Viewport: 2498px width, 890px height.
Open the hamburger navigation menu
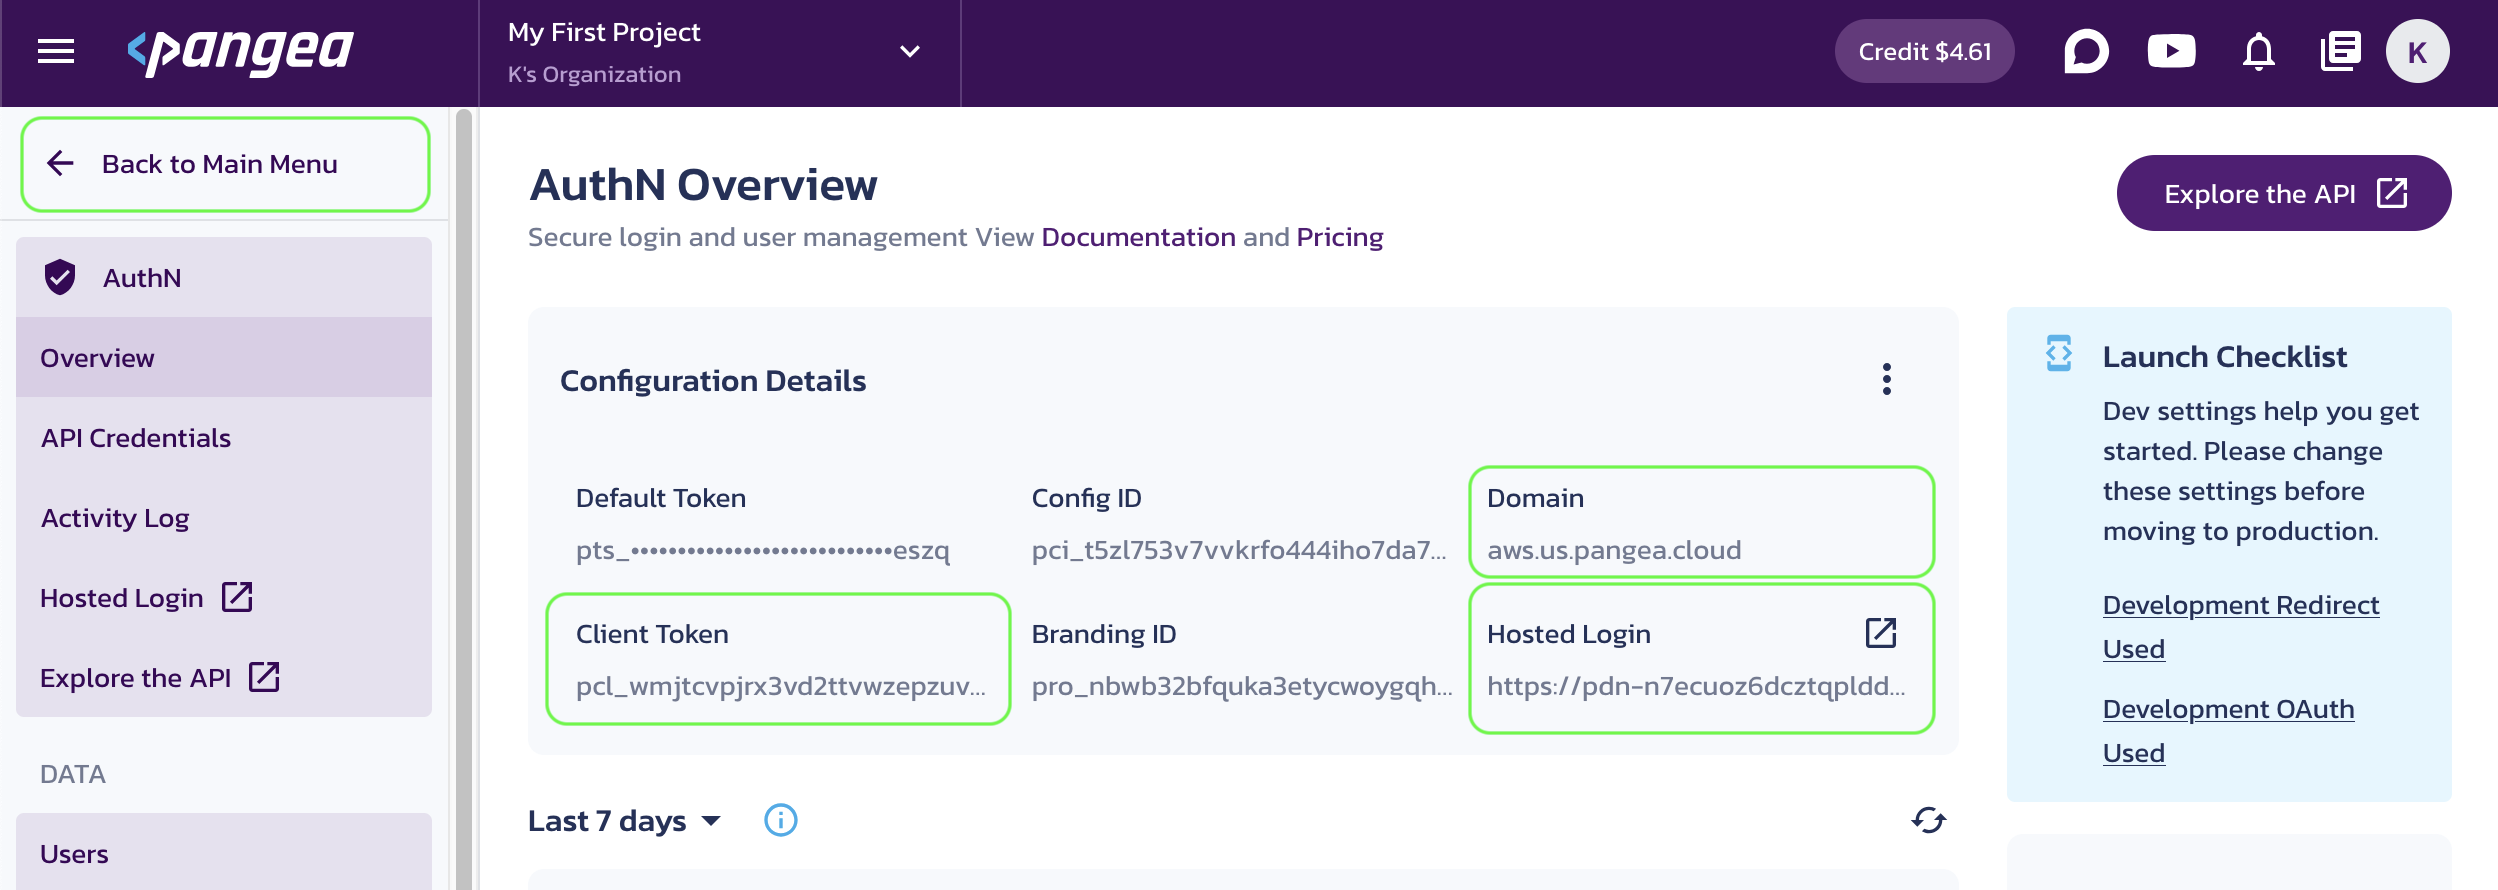point(56,51)
